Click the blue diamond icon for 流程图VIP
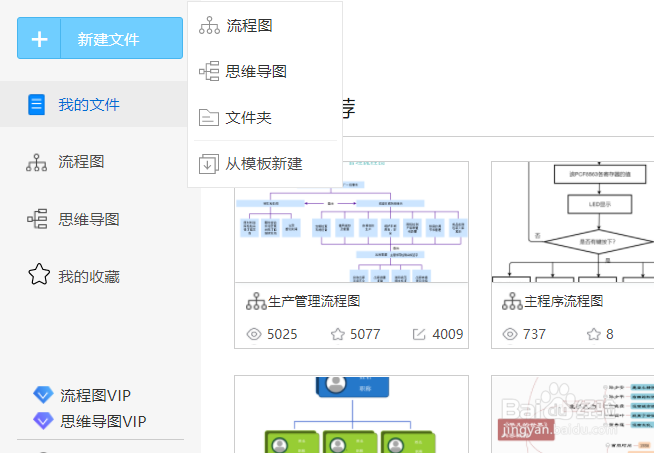The width and height of the screenshot is (654, 453). [x=43, y=394]
